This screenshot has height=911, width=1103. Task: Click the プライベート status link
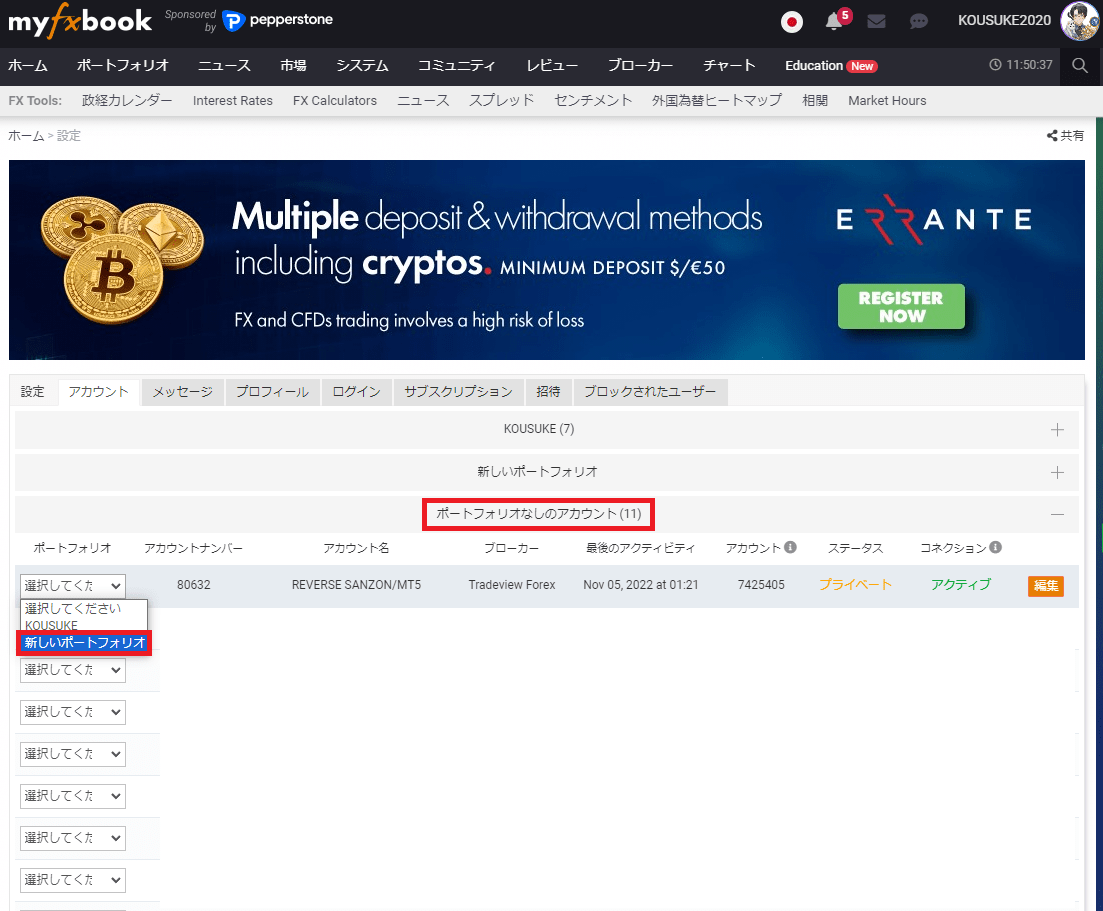(855, 585)
